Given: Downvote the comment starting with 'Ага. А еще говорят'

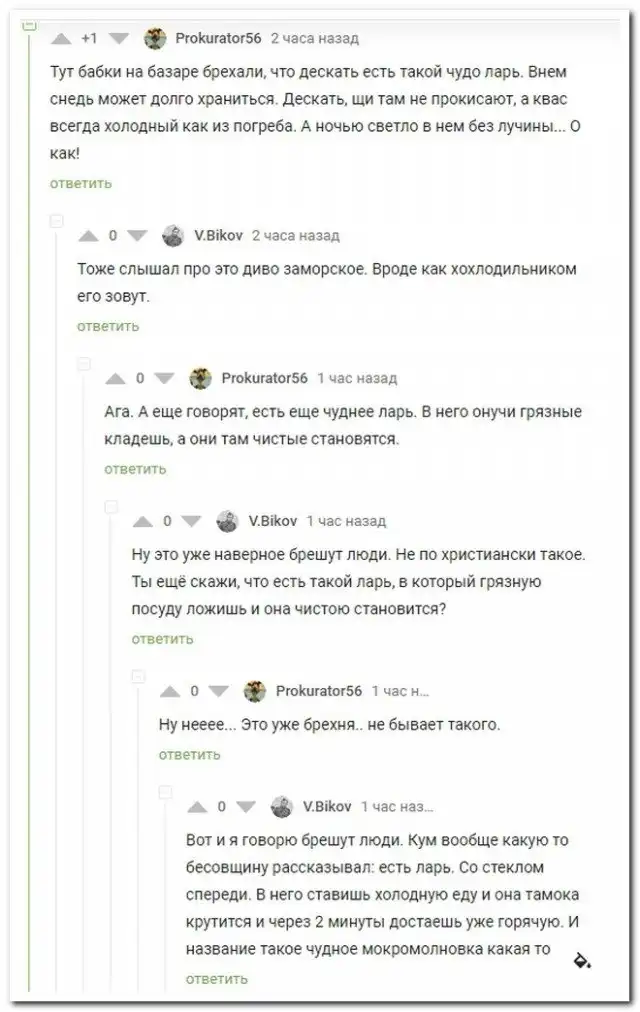Looking at the screenshot, I should coord(164,379).
